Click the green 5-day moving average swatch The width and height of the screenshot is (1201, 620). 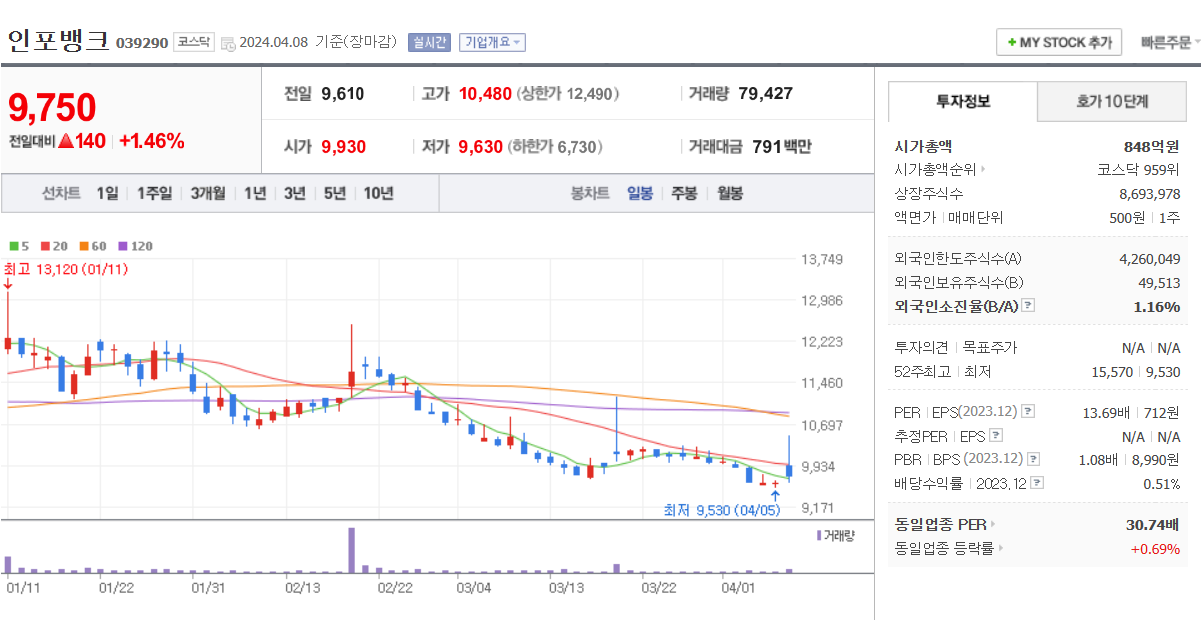[13, 246]
